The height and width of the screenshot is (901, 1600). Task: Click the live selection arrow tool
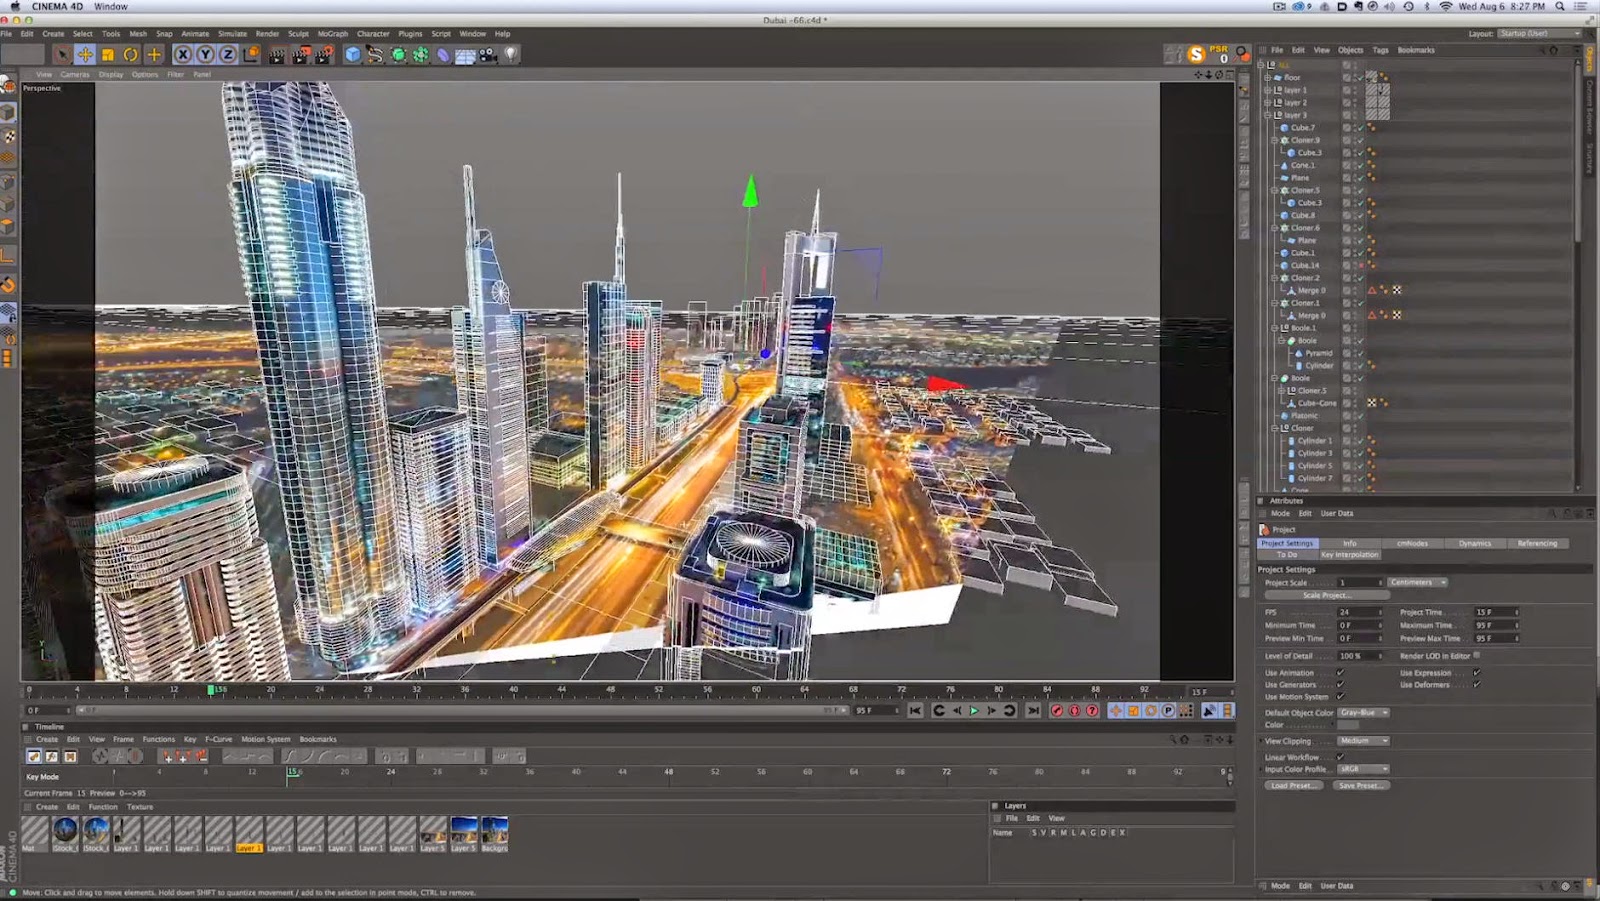point(62,55)
